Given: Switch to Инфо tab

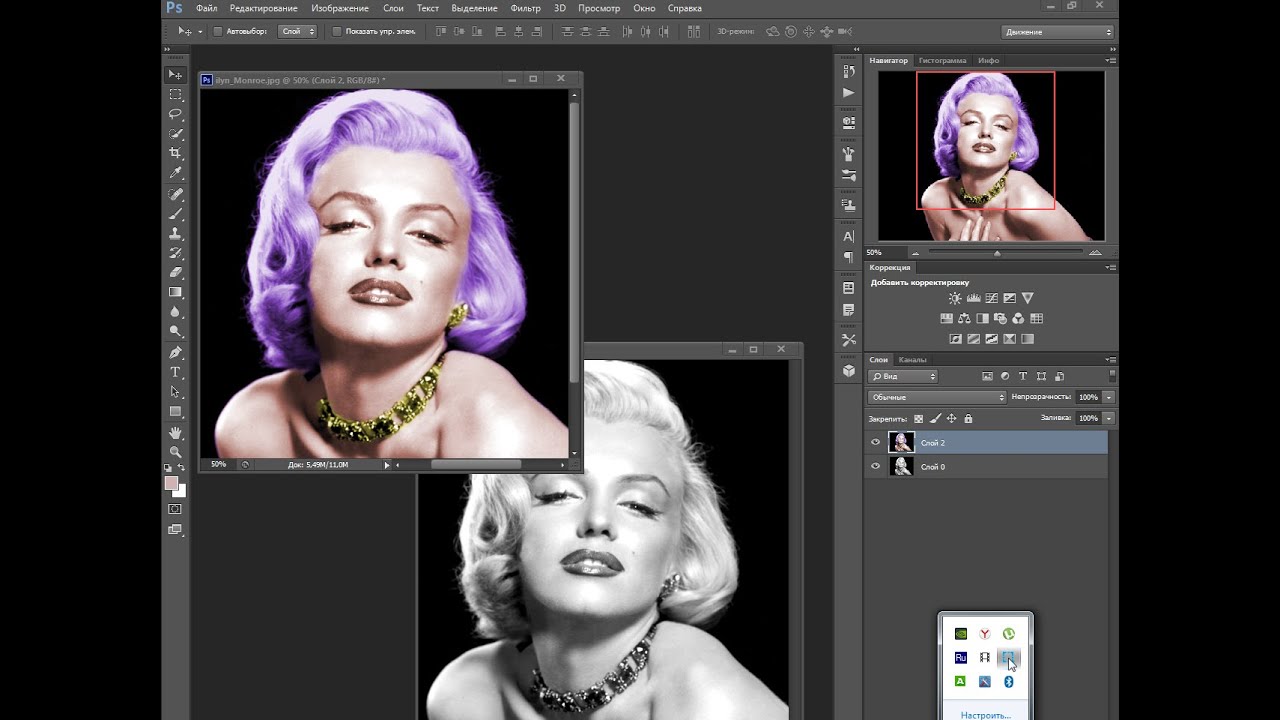Looking at the screenshot, I should pyautogui.click(x=989, y=60).
